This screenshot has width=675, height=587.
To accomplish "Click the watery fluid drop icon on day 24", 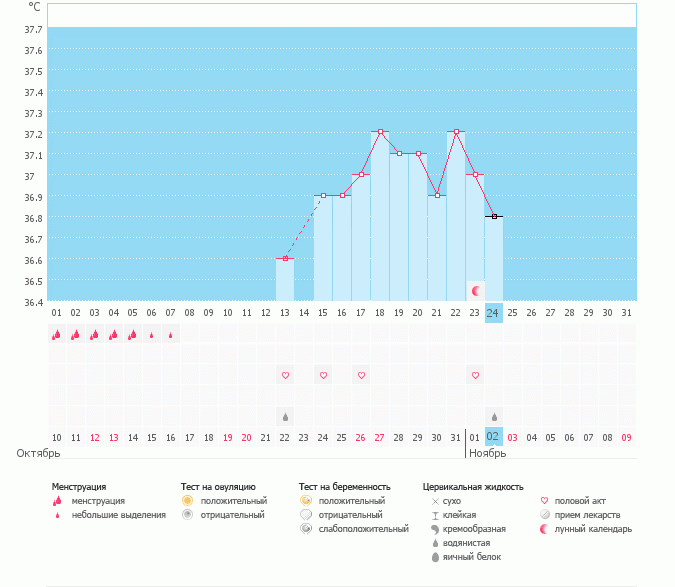I will click(x=494, y=416).
